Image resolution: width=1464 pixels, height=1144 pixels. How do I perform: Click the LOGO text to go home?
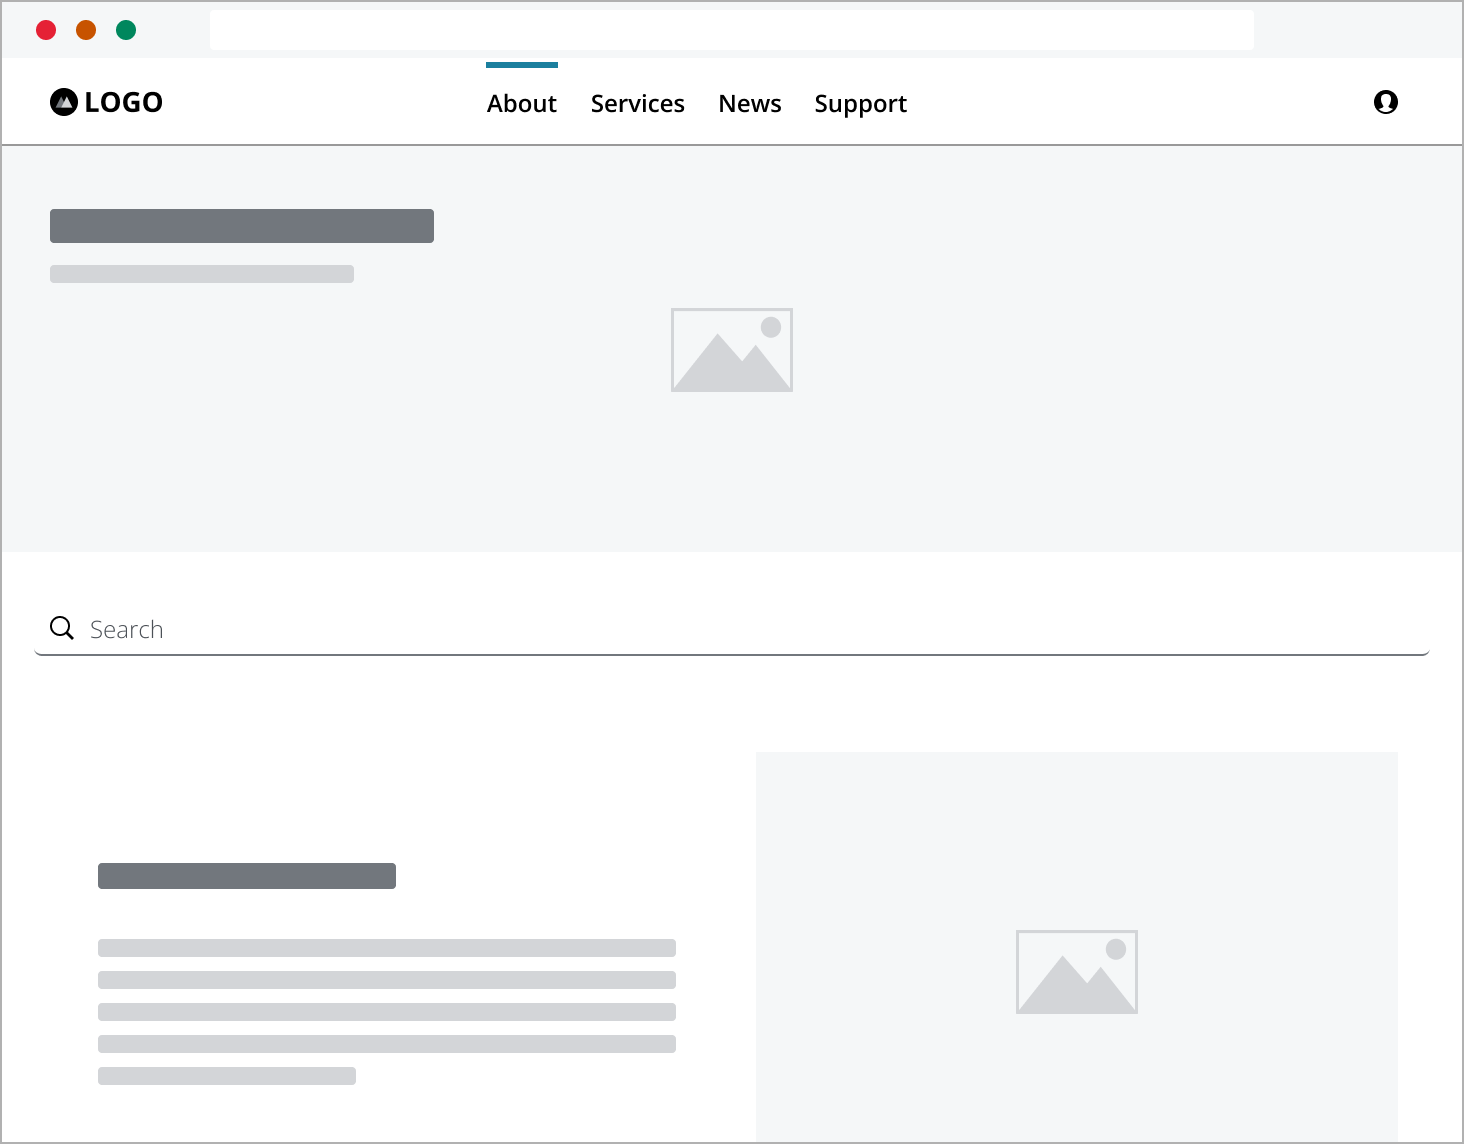(124, 101)
